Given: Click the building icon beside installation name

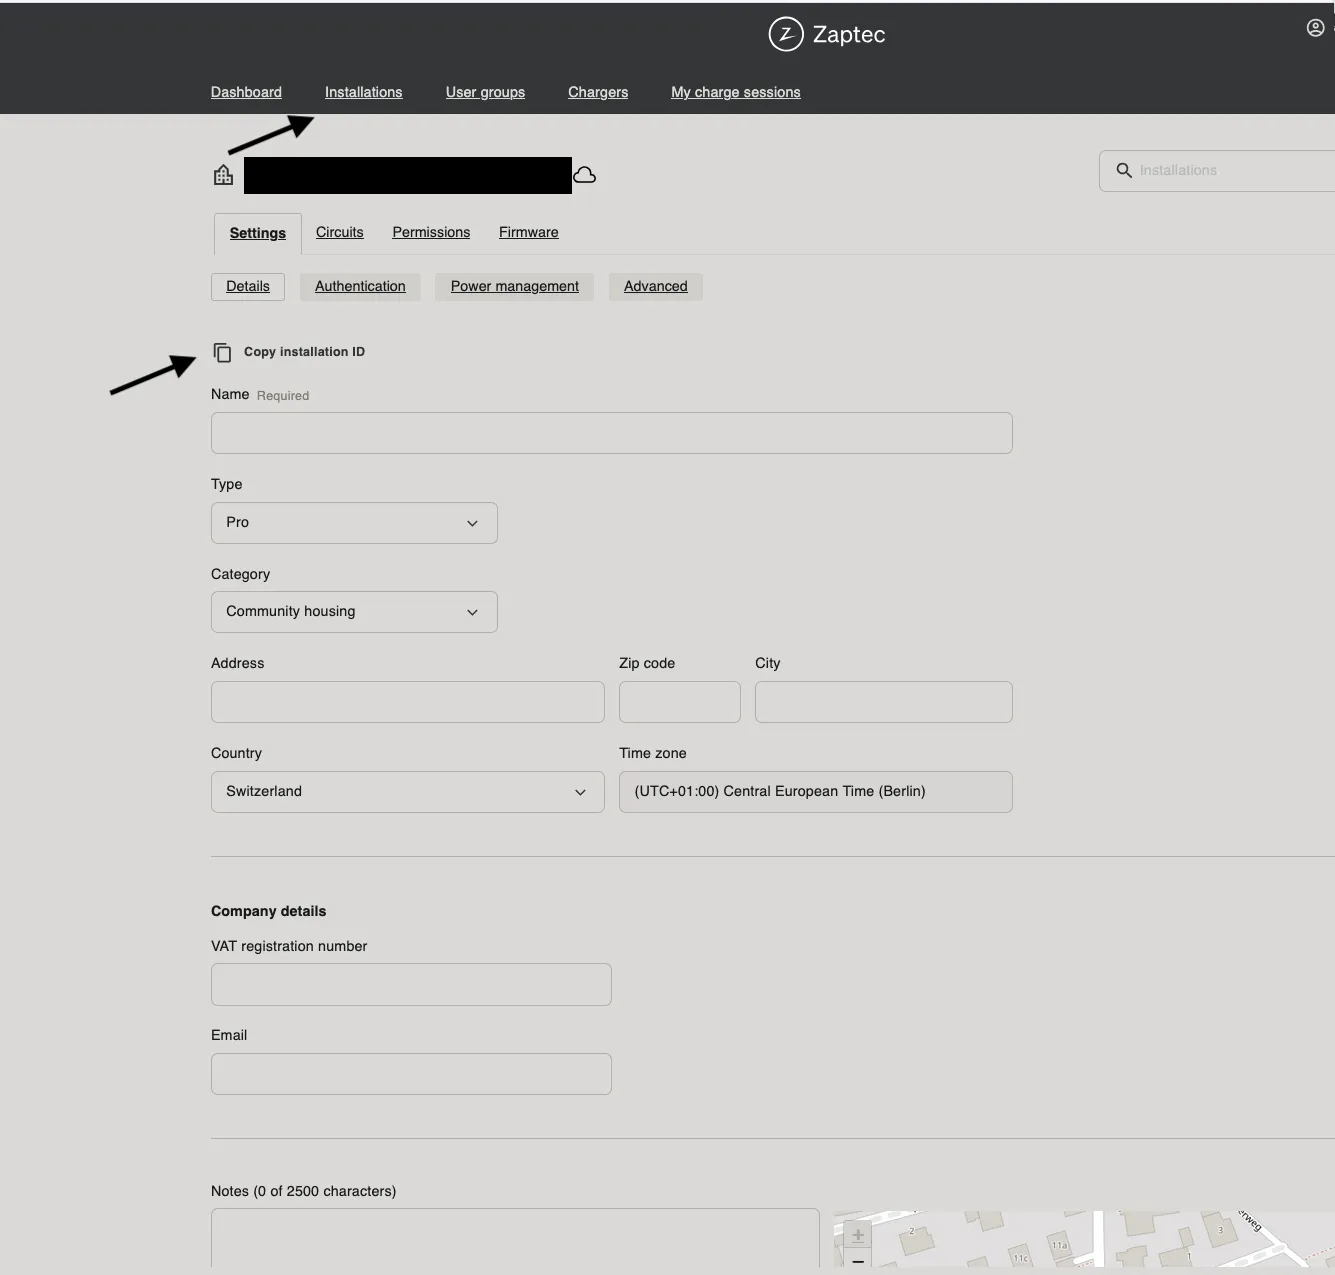Looking at the screenshot, I should (224, 175).
